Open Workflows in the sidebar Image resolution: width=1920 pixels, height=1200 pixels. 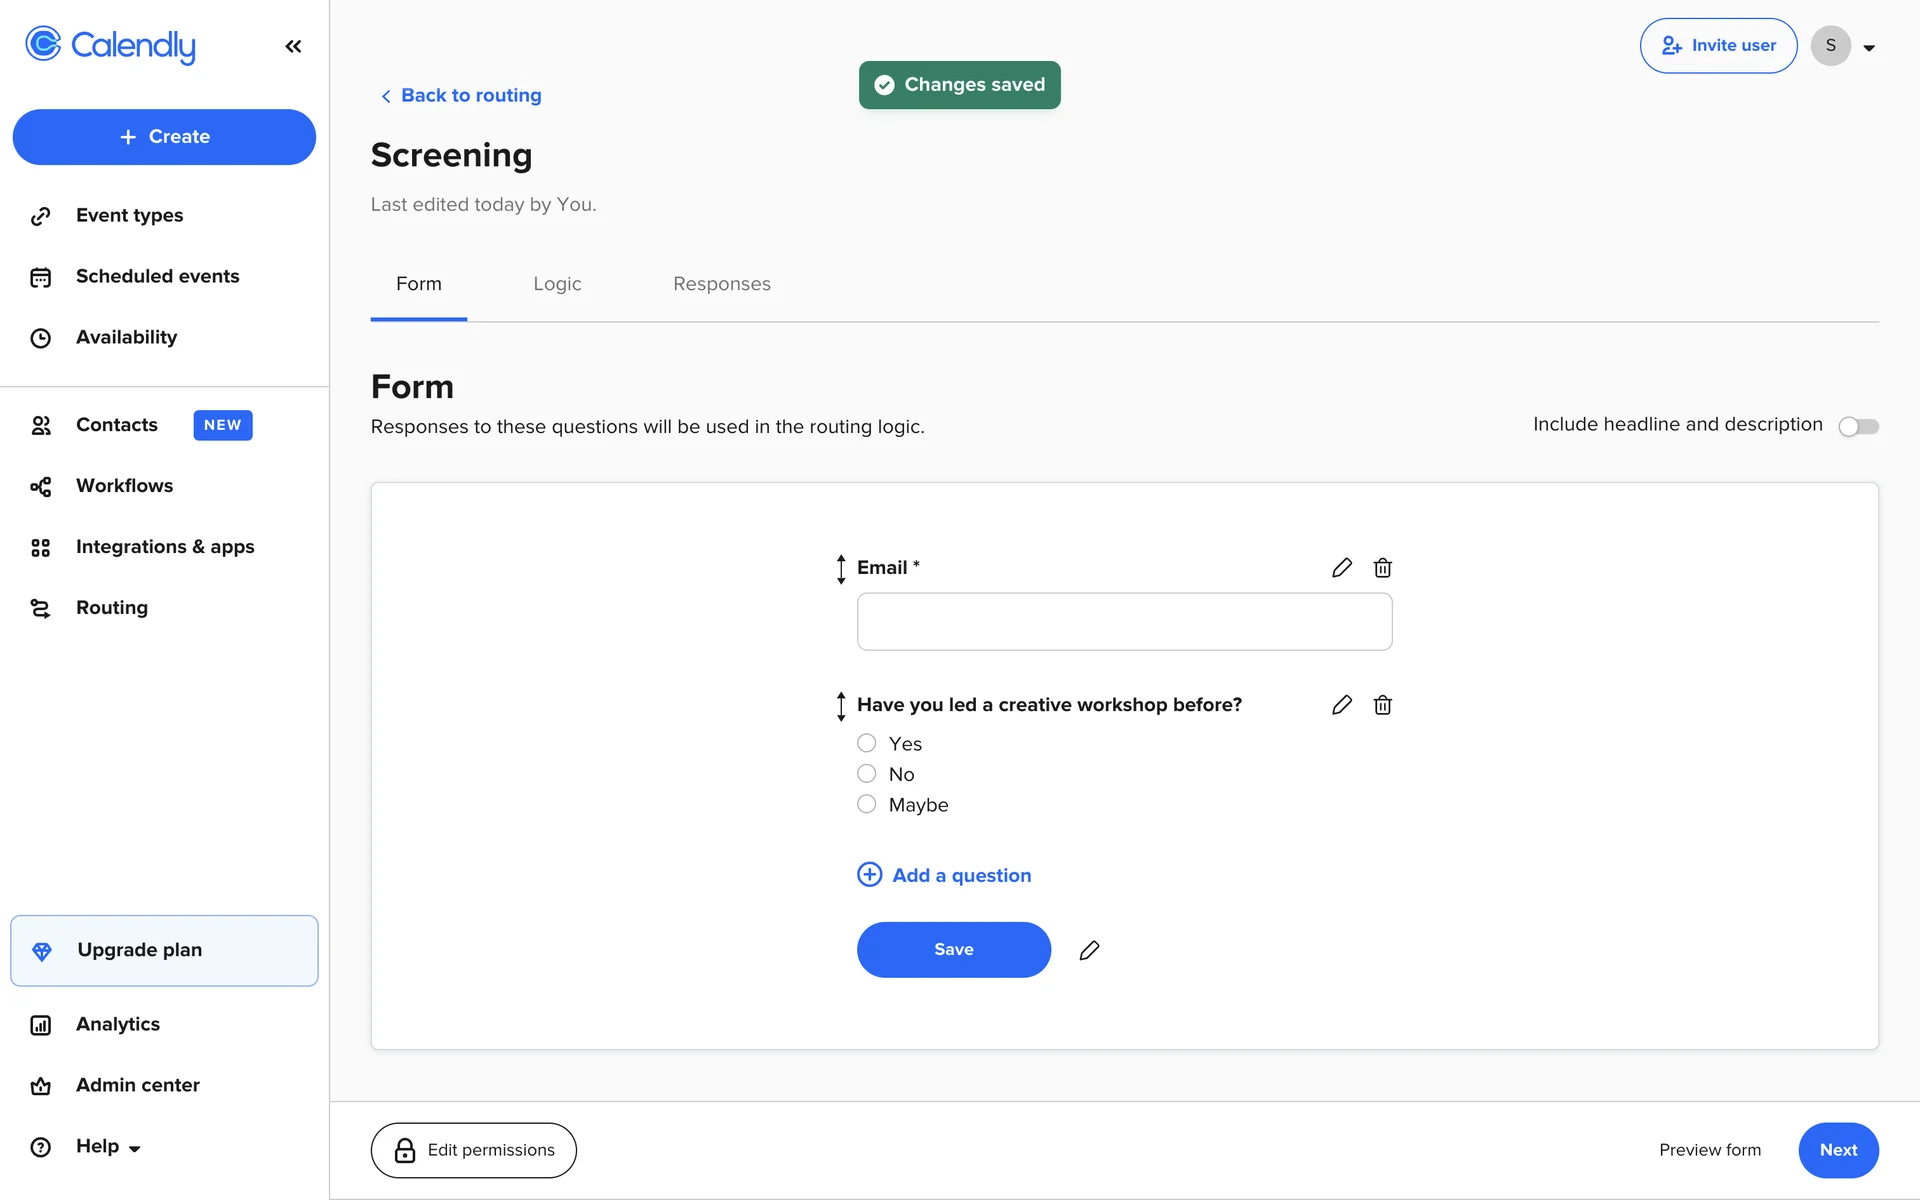[124, 486]
